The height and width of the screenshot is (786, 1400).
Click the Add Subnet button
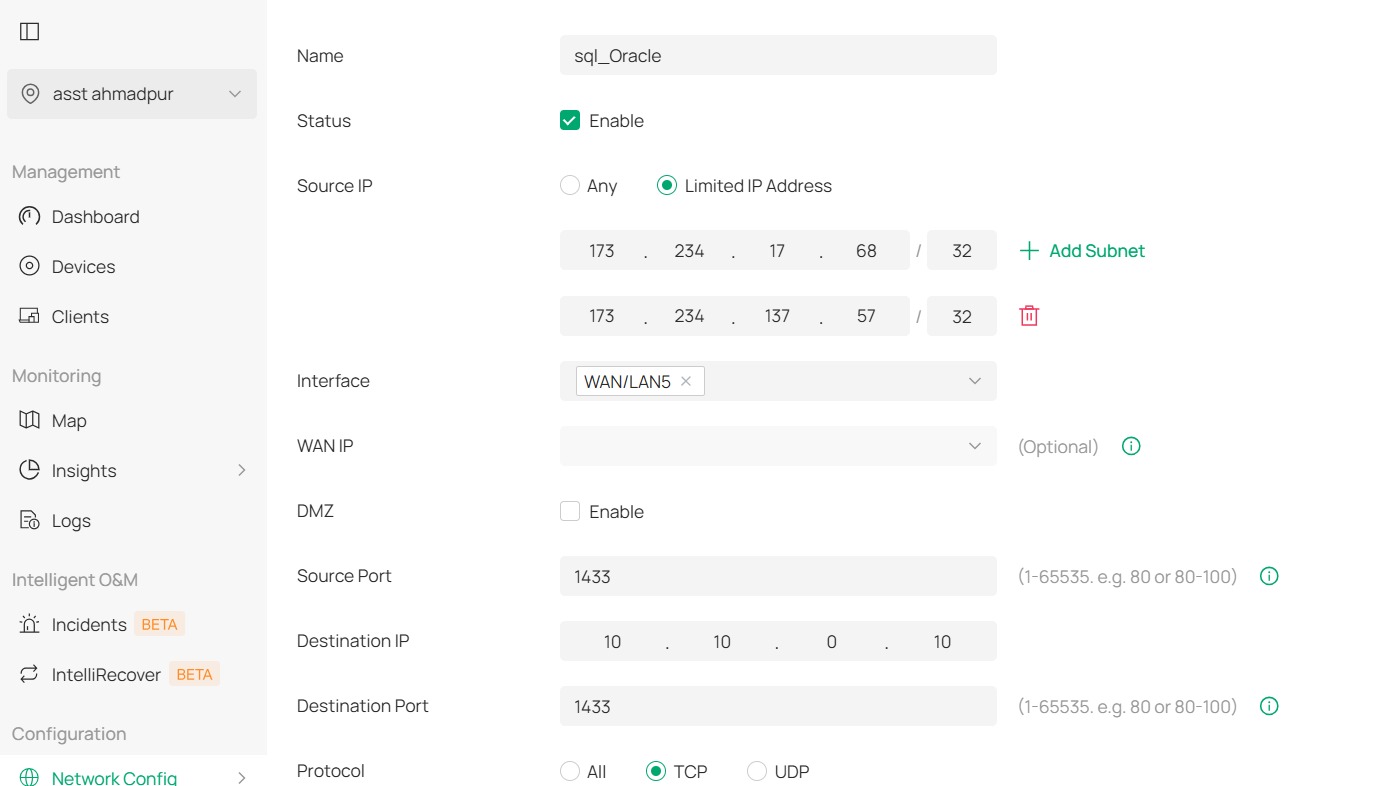(1082, 251)
